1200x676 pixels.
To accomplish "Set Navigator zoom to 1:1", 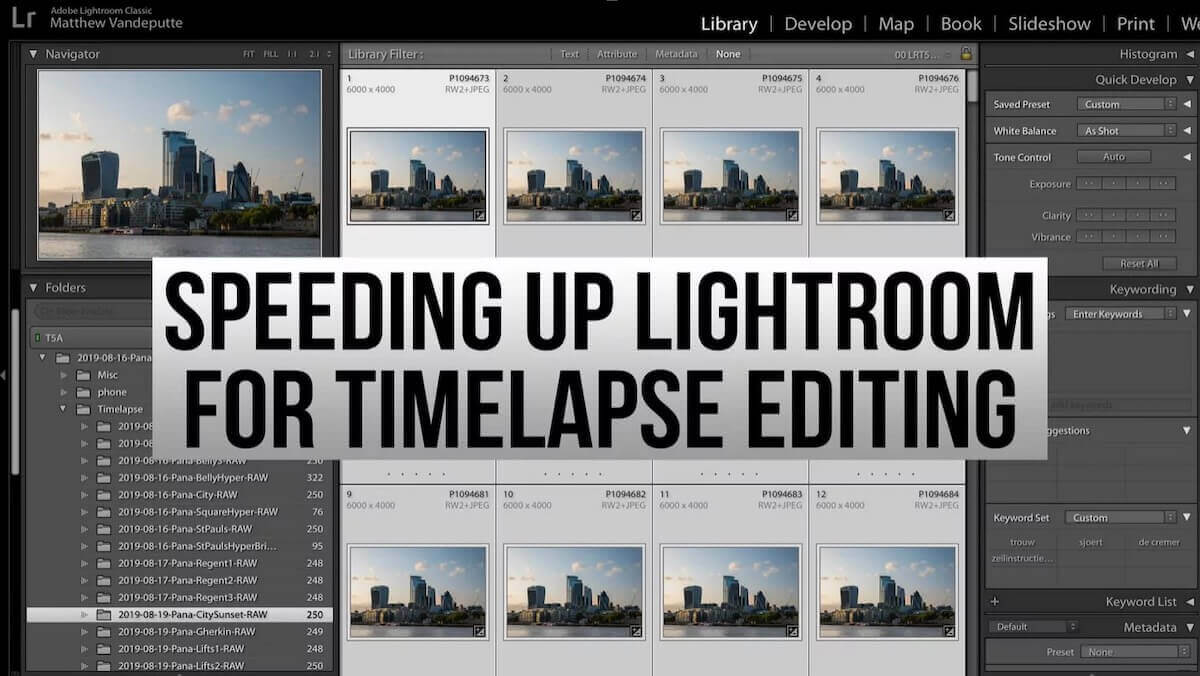I will (x=292, y=54).
